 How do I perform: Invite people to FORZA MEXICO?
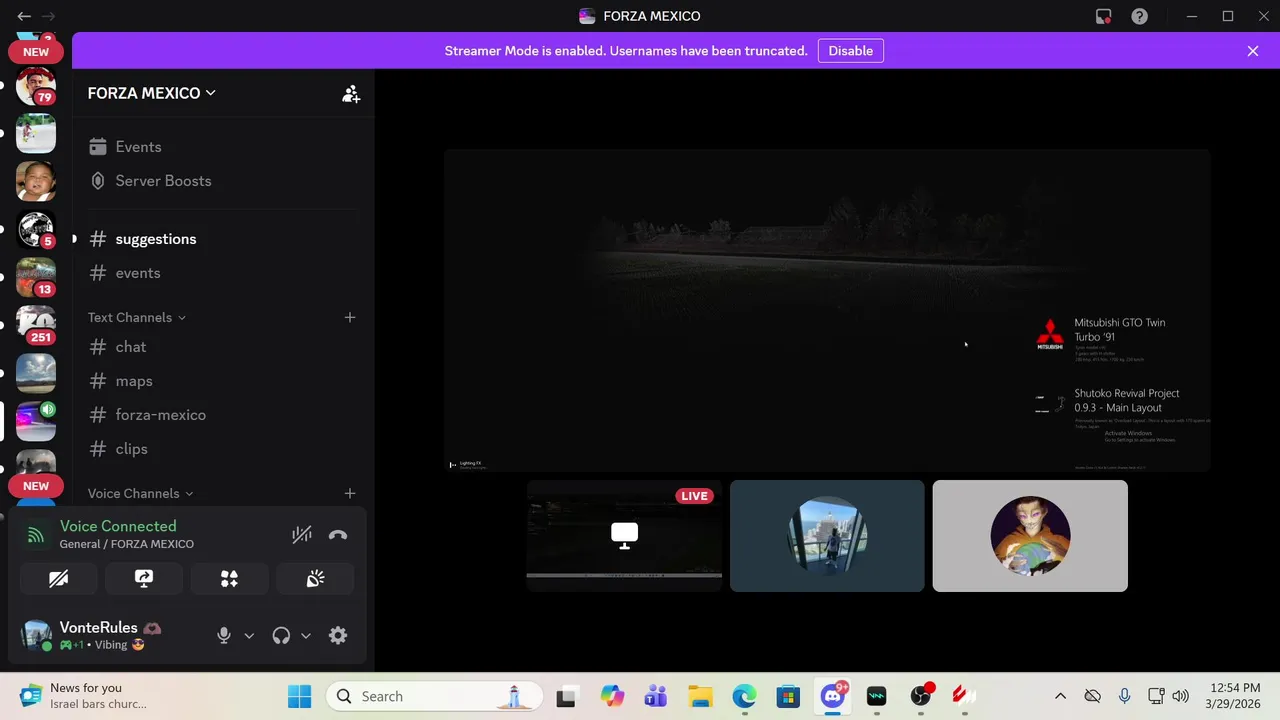(351, 94)
